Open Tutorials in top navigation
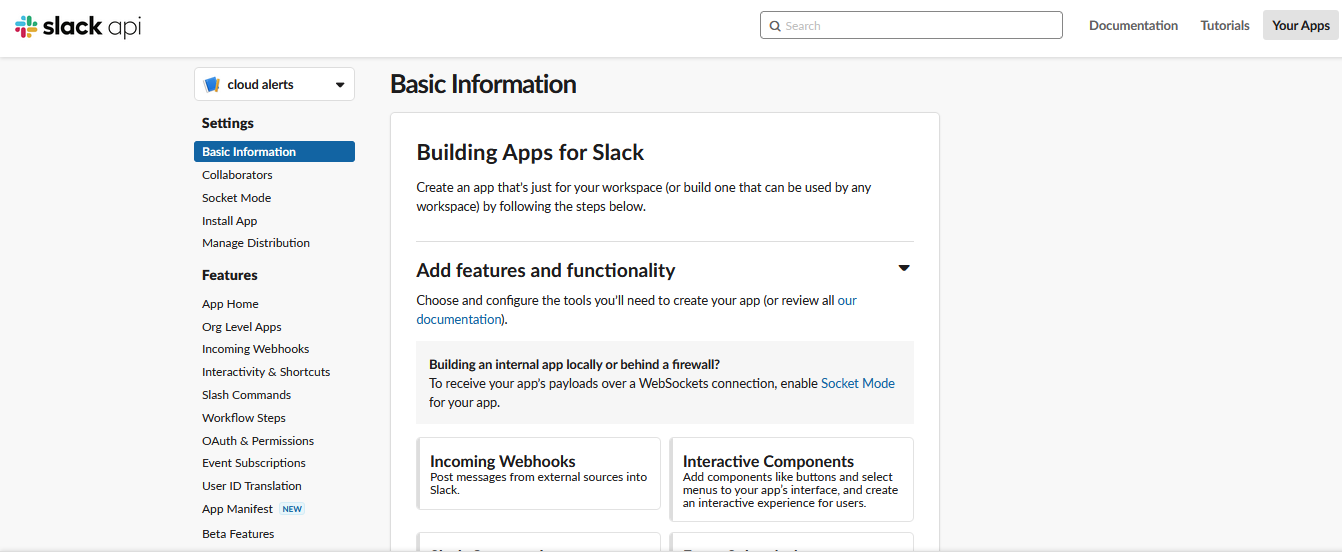Viewport: 1342px width, 552px height. point(1225,26)
